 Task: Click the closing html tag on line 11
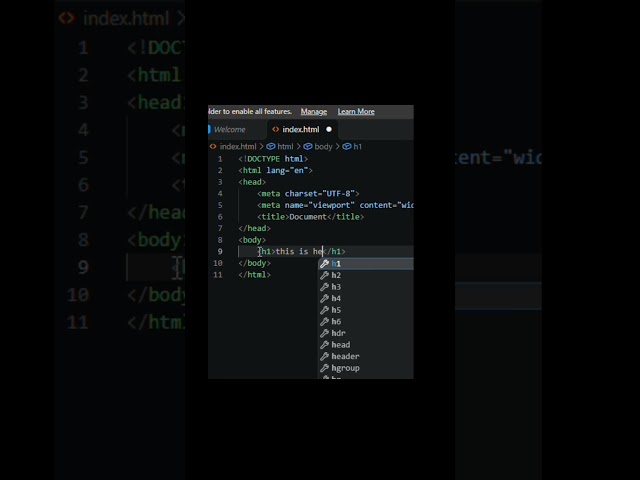coord(254,275)
